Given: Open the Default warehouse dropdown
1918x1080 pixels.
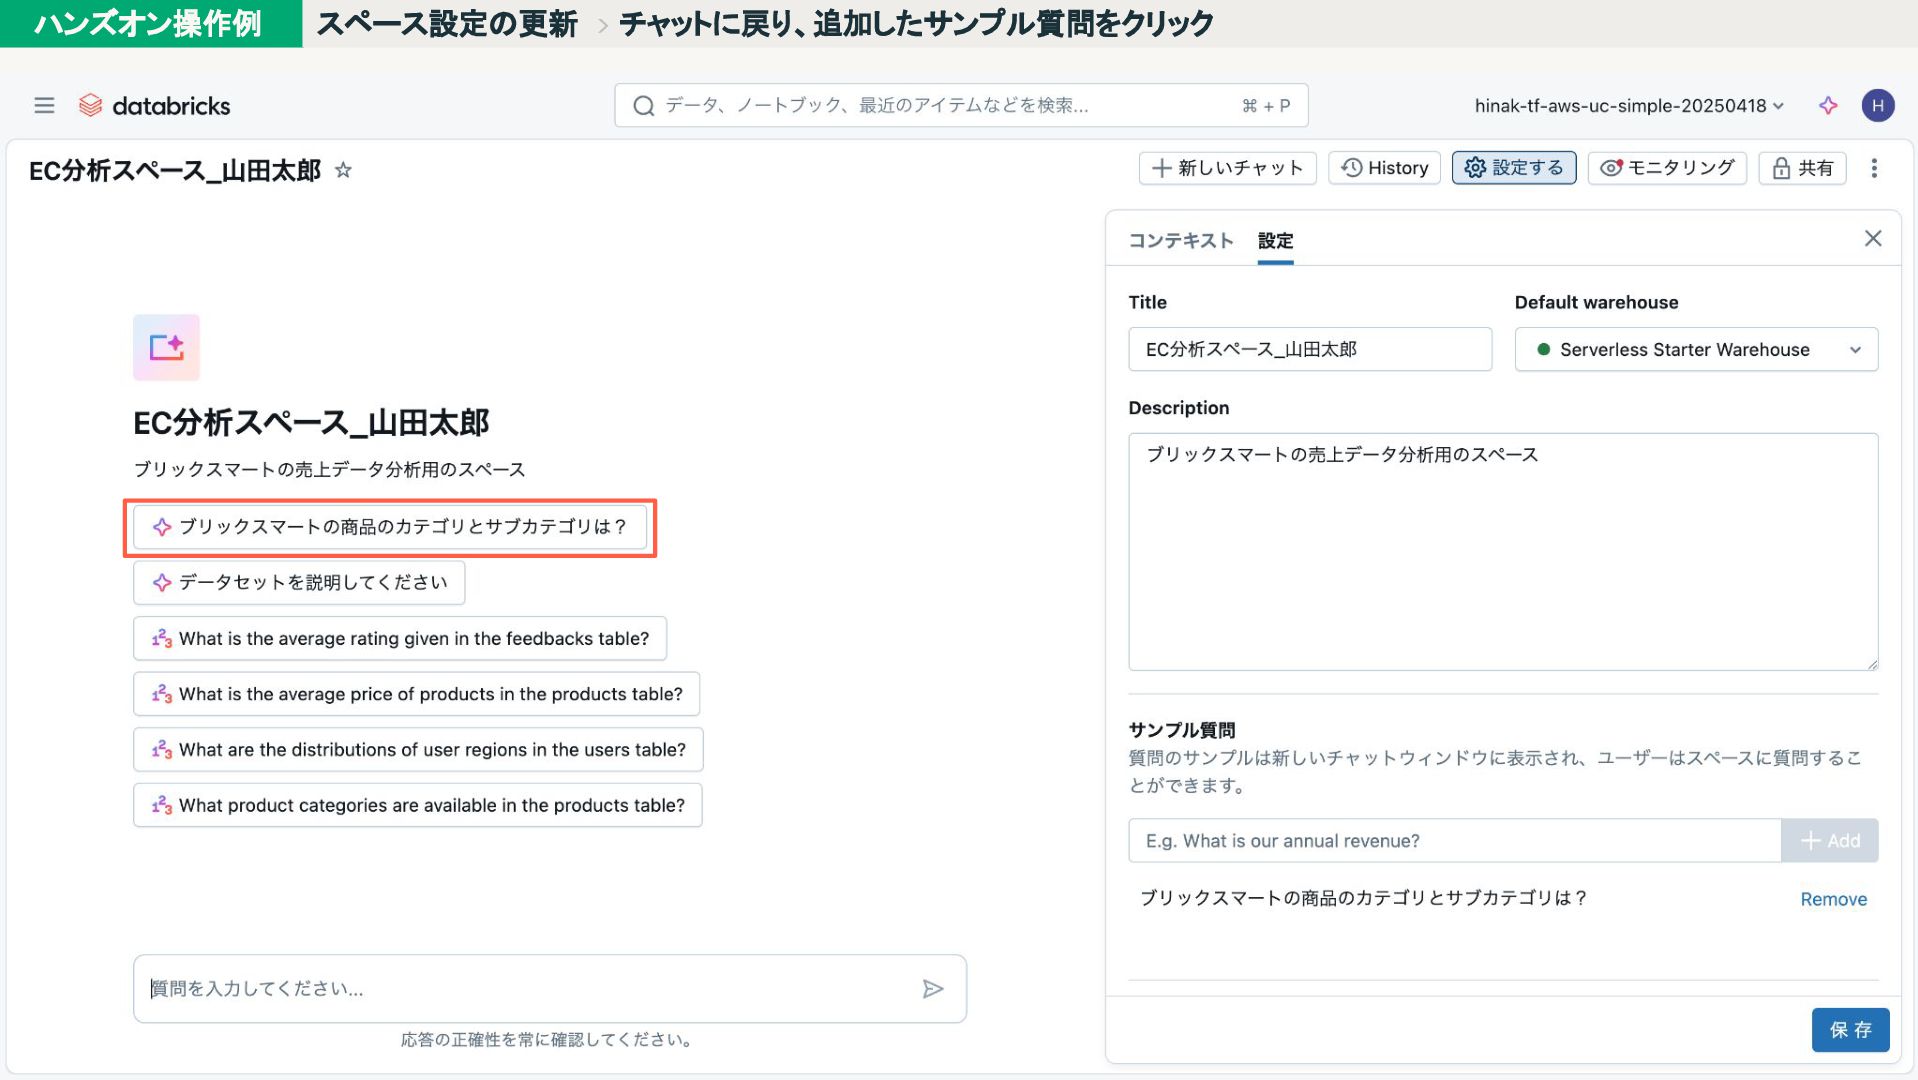Looking at the screenshot, I should point(1696,349).
